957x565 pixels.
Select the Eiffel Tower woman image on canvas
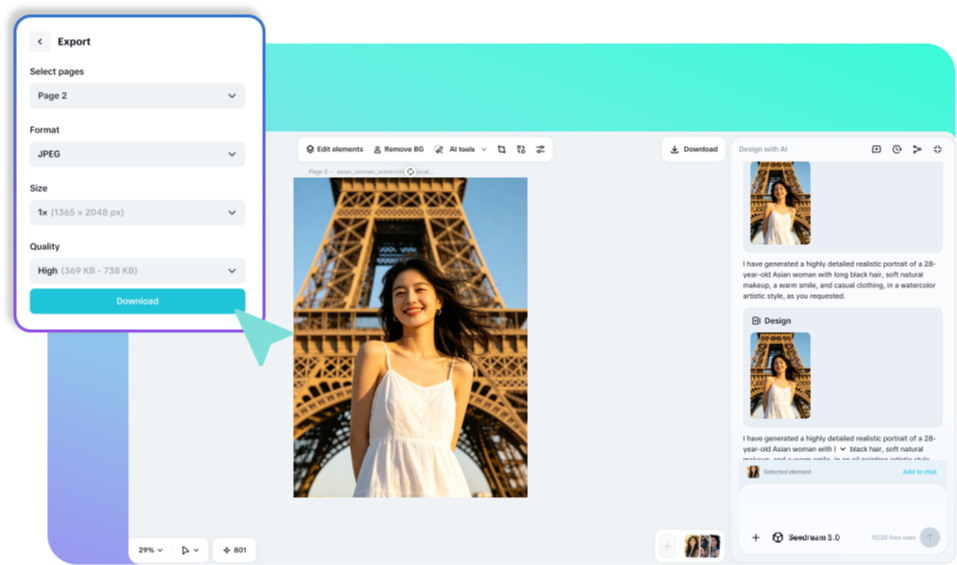coord(410,337)
